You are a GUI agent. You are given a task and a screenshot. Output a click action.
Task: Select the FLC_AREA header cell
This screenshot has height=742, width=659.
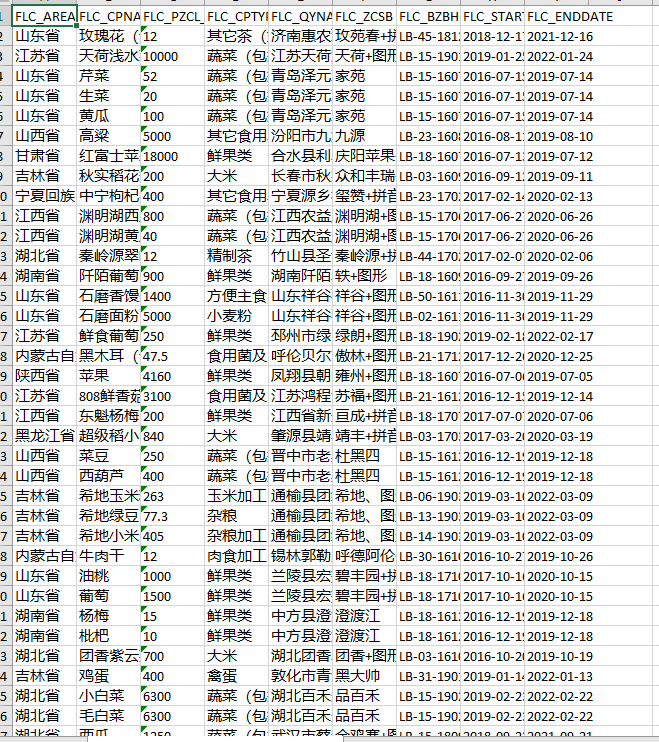(44, 17)
